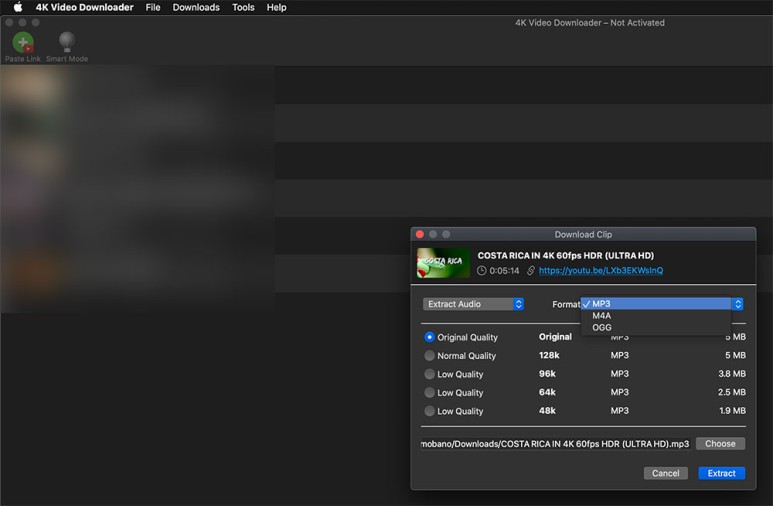The height and width of the screenshot is (506, 773).
Task: Choose MP3 in the Format list
Action: click(656, 304)
